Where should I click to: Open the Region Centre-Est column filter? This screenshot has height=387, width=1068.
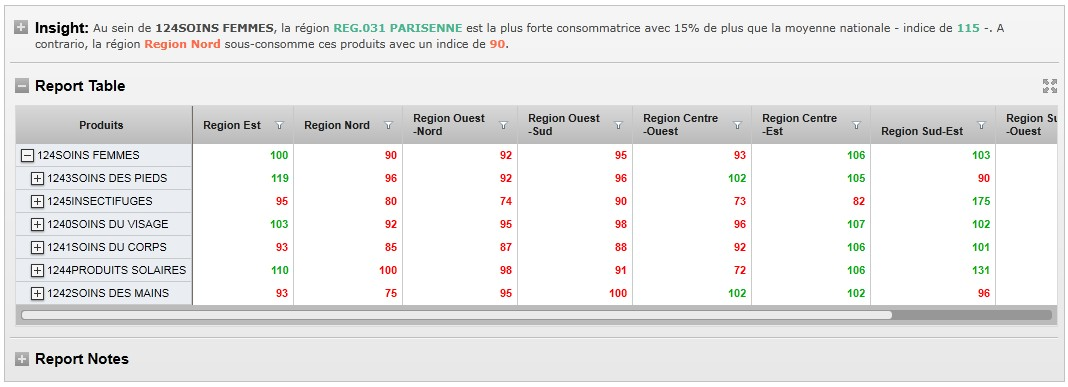point(857,125)
